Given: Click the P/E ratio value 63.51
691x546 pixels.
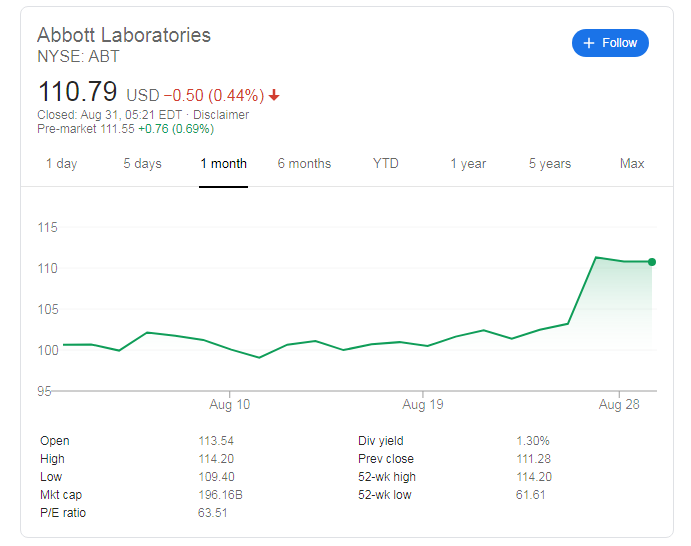Looking at the screenshot, I should point(213,513).
